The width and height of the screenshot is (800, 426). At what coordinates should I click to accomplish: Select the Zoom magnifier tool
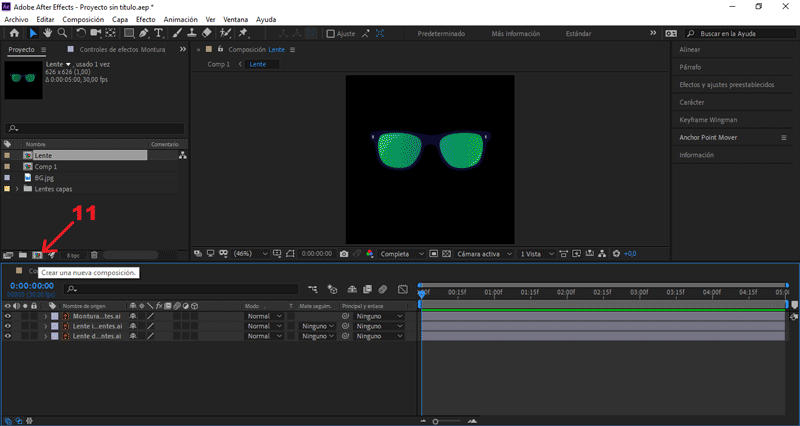pos(62,33)
